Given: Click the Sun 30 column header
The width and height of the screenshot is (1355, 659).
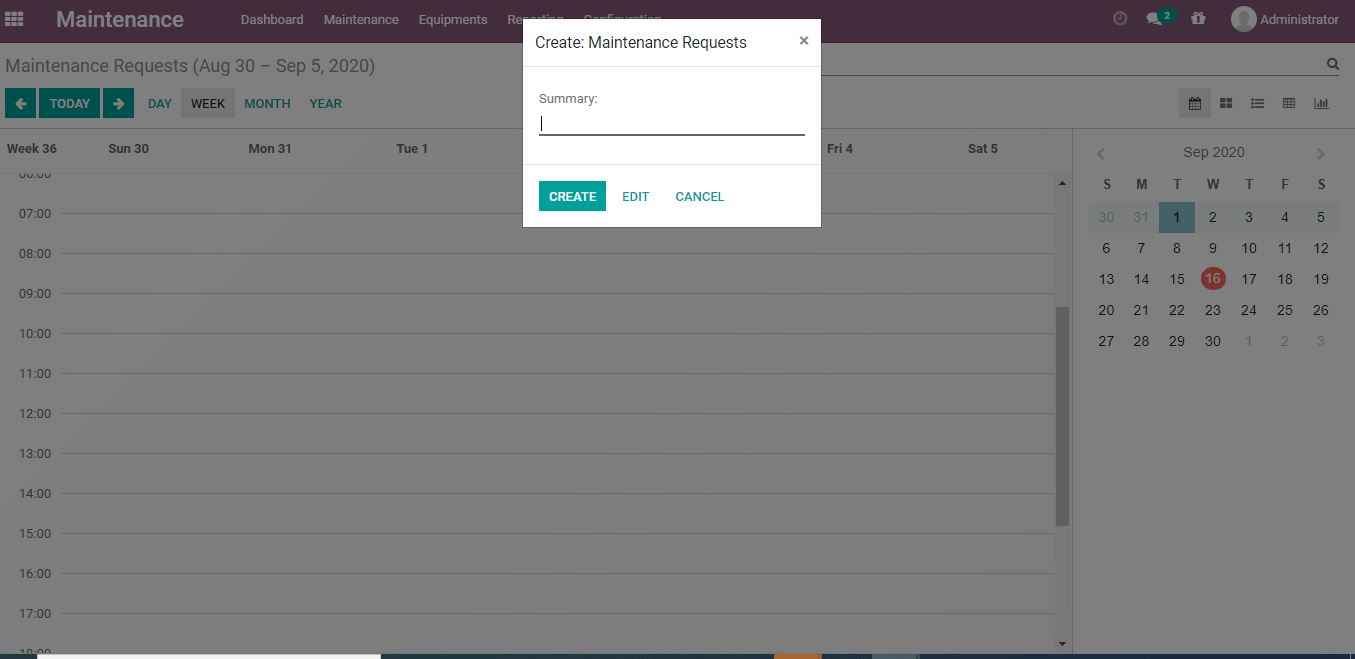Looking at the screenshot, I should (x=128, y=148).
